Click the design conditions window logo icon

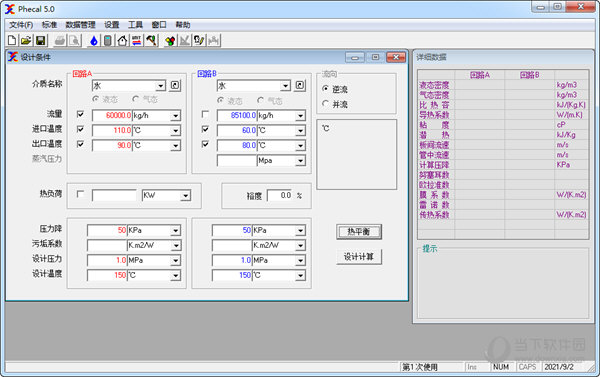click(13, 57)
